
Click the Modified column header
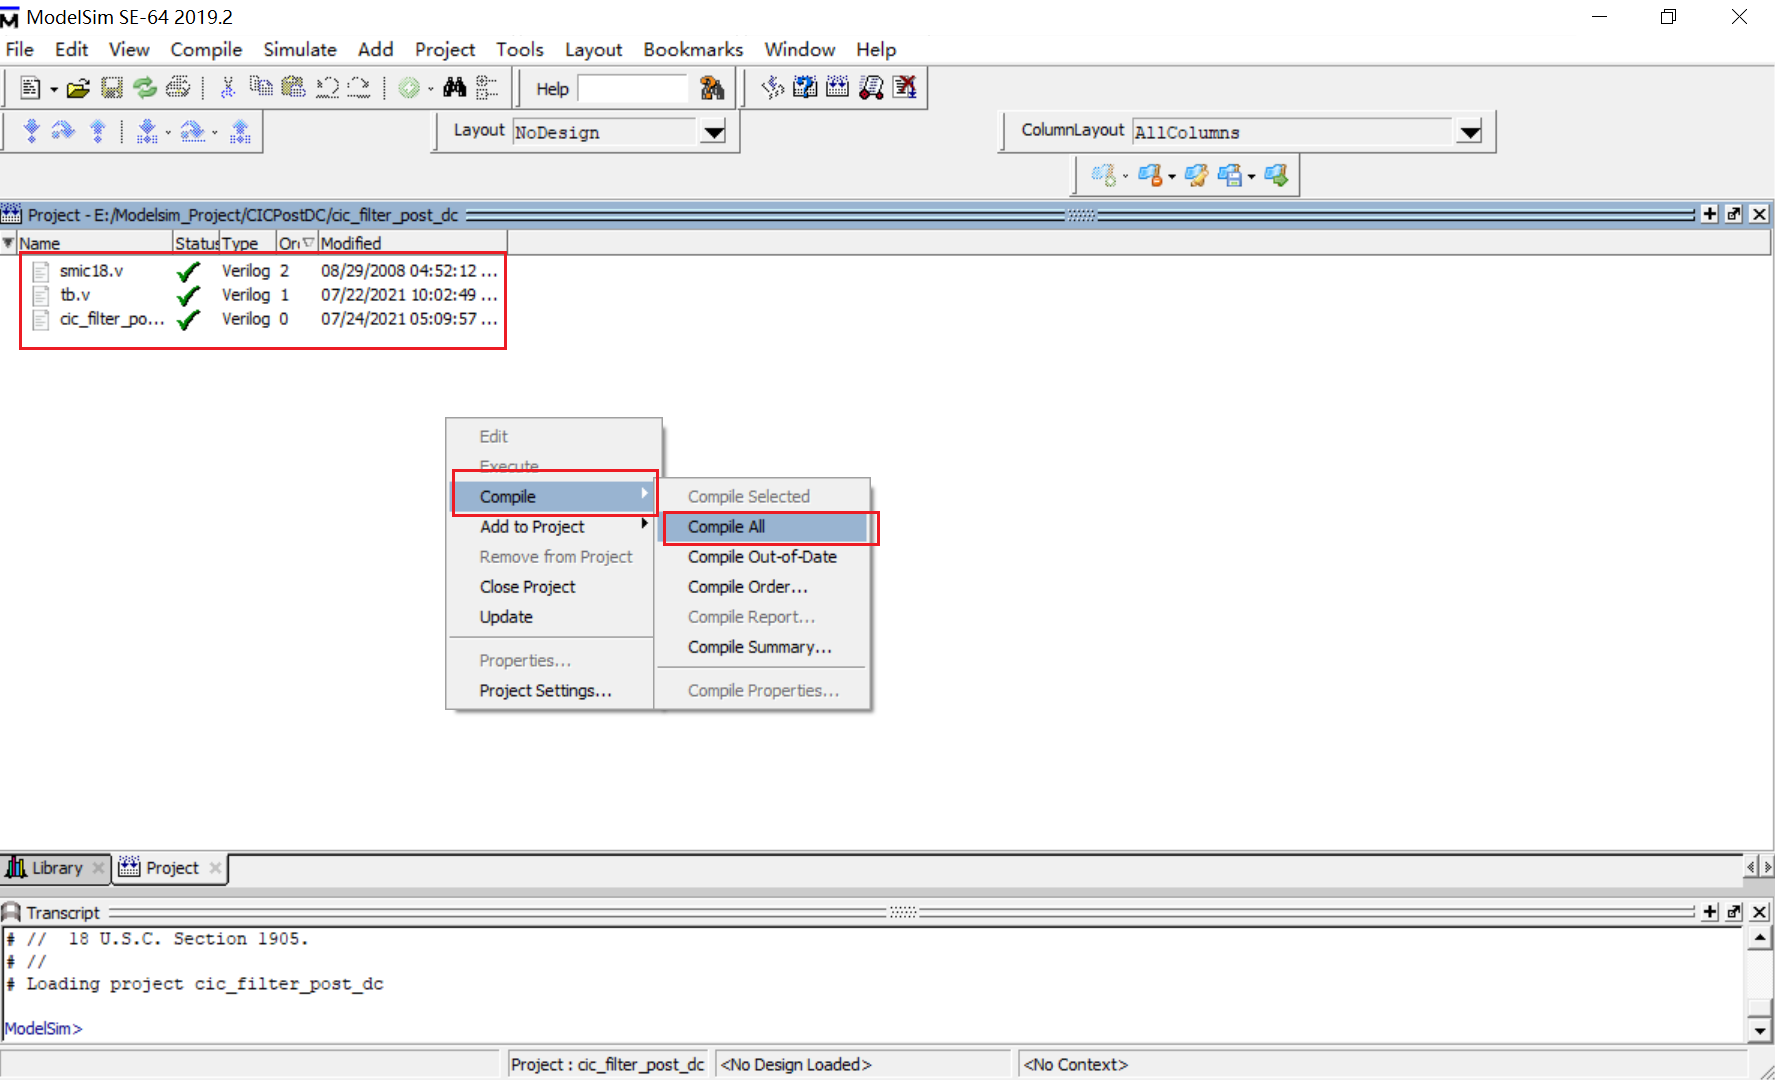pyautogui.click(x=412, y=243)
